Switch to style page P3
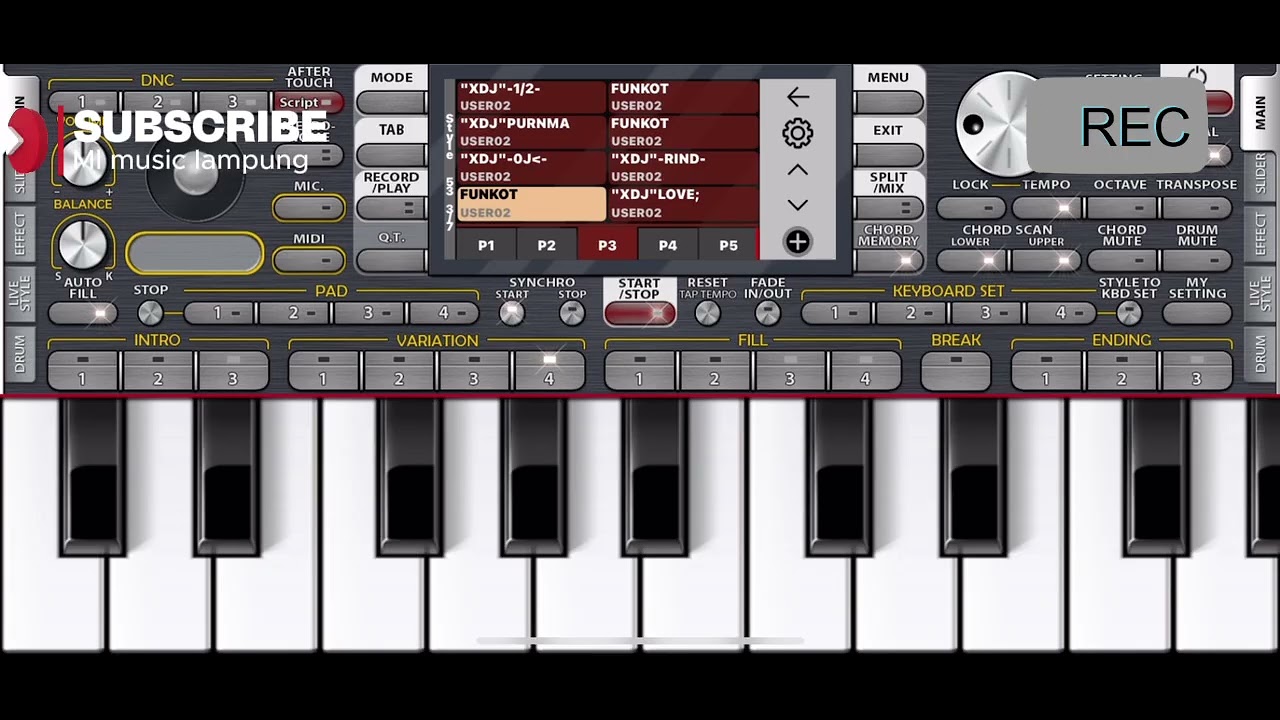Viewport: 1280px width, 720px height. 607,245
